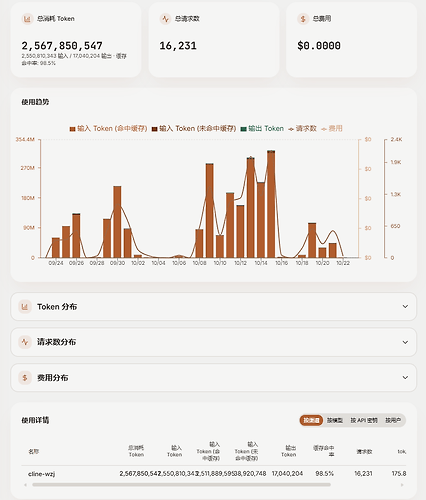Toggle the faded 费用 legend entry
This screenshot has width=426, height=500.
[332, 129]
